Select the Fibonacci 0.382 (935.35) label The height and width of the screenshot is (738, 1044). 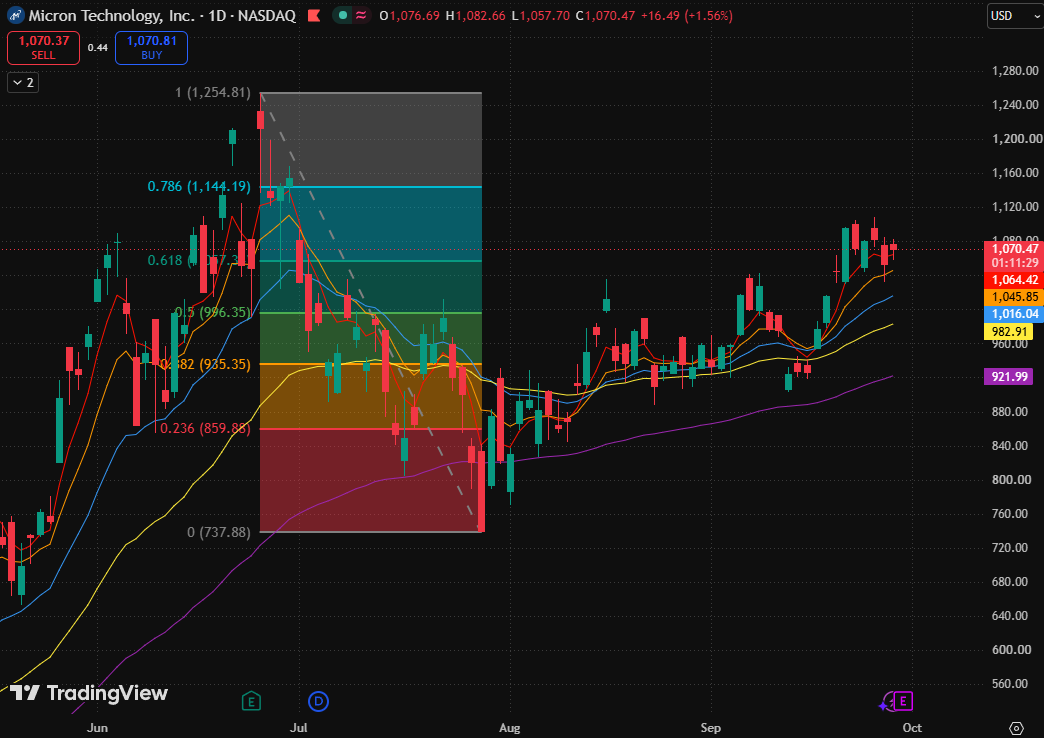click(x=206, y=364)
